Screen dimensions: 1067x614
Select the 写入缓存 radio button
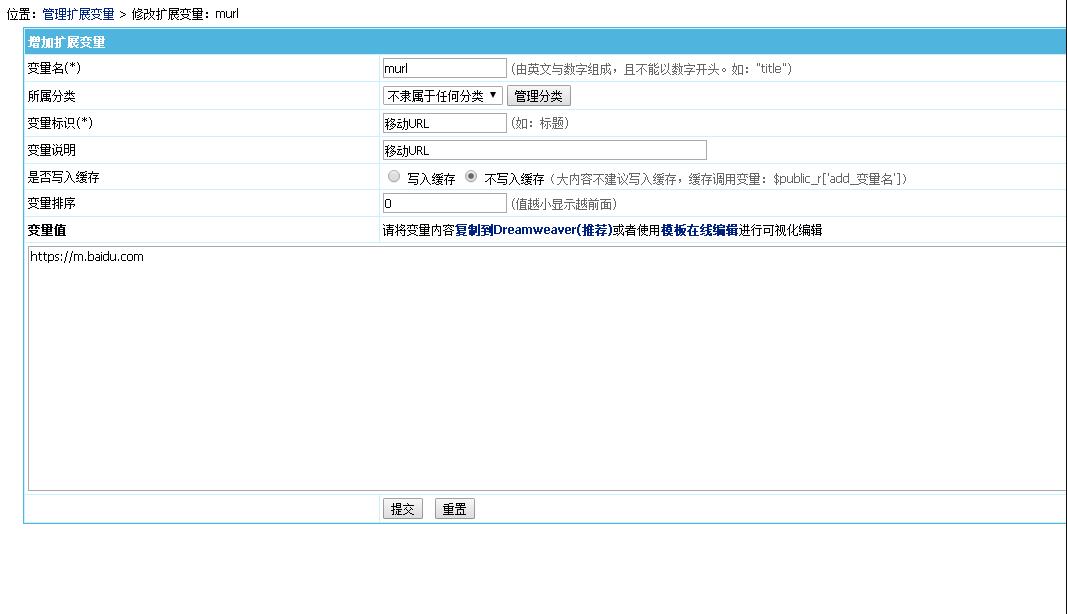click(393, 177)
